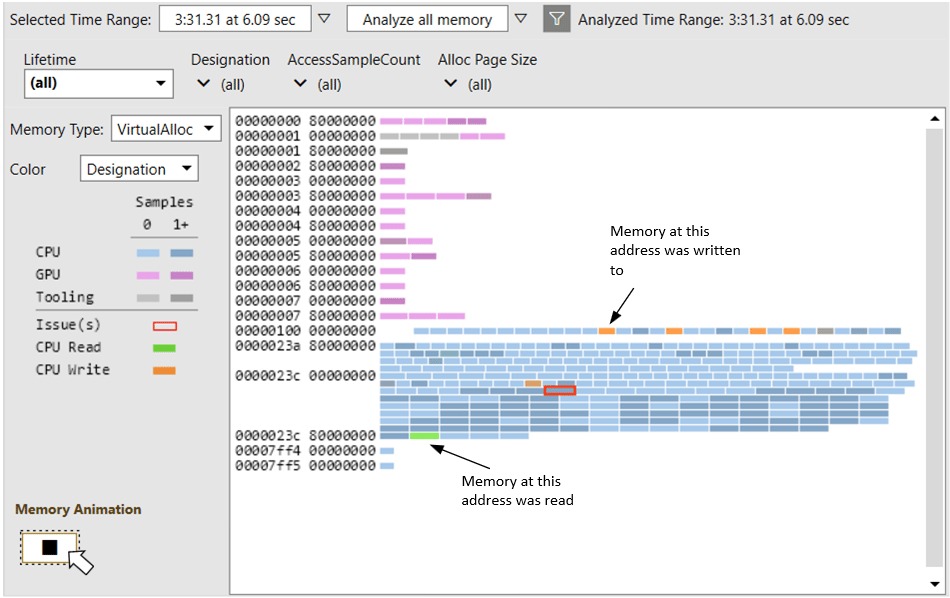Click the Tooling 1+ samples dark gray swatch

[x=182, y=297]
